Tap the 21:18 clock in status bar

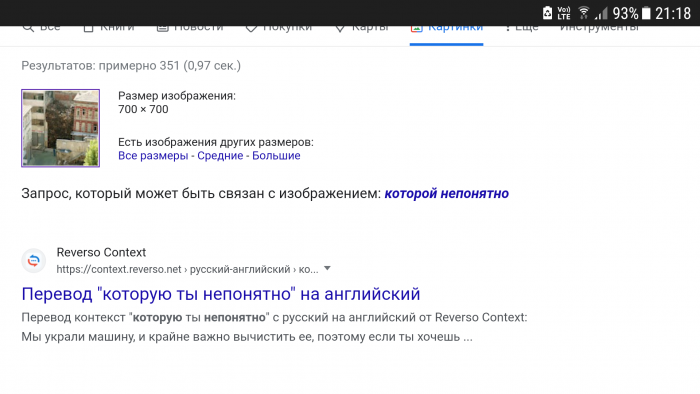[673, 13]
